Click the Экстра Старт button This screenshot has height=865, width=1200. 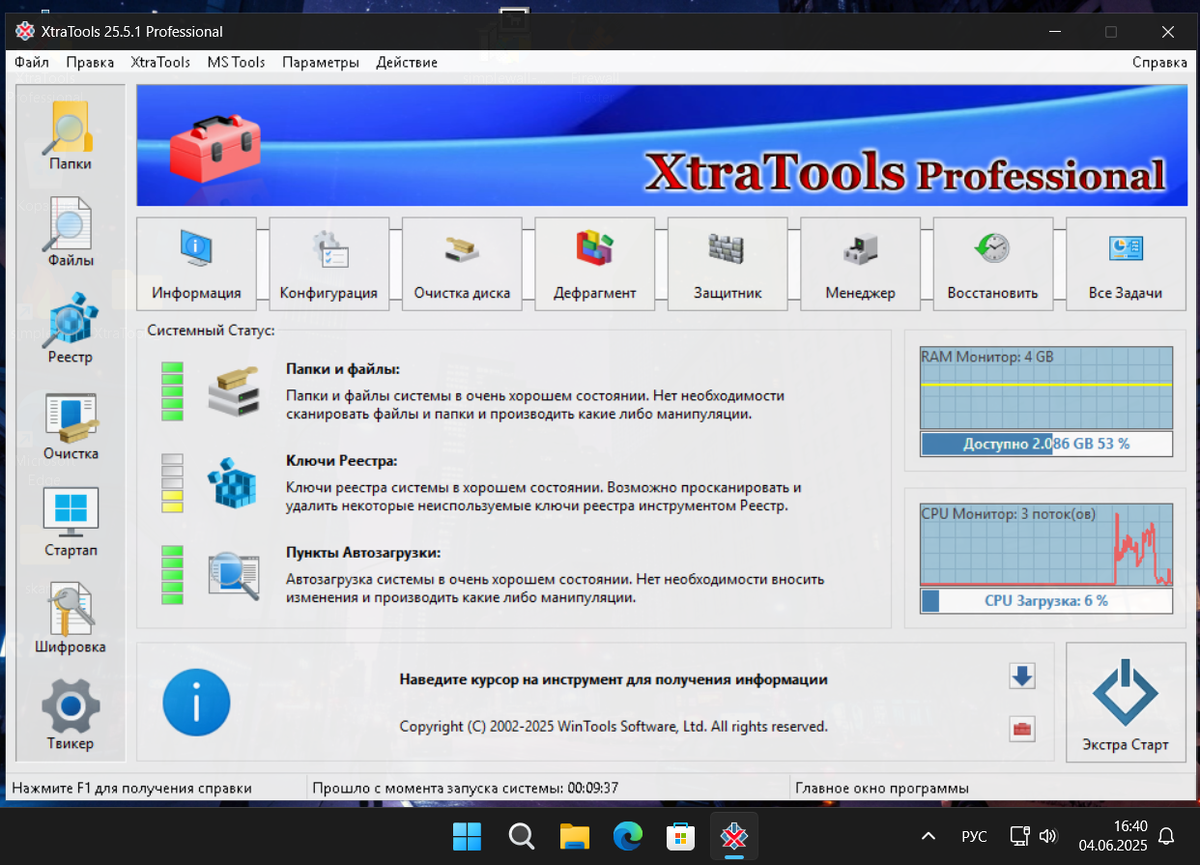pos(1125,702)
